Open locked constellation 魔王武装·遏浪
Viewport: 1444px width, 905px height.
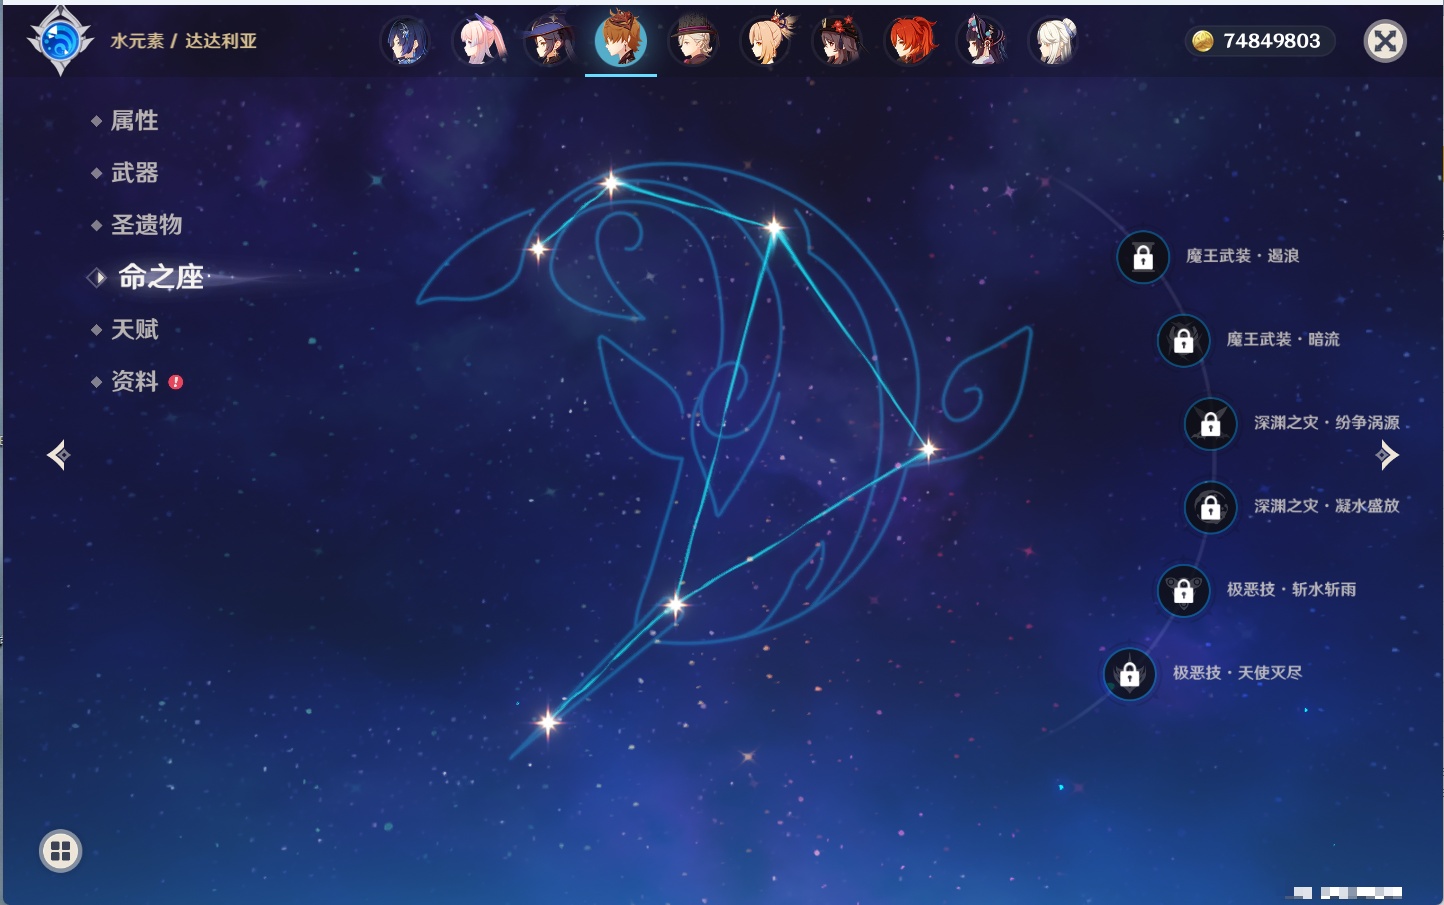click(1143, 257)
